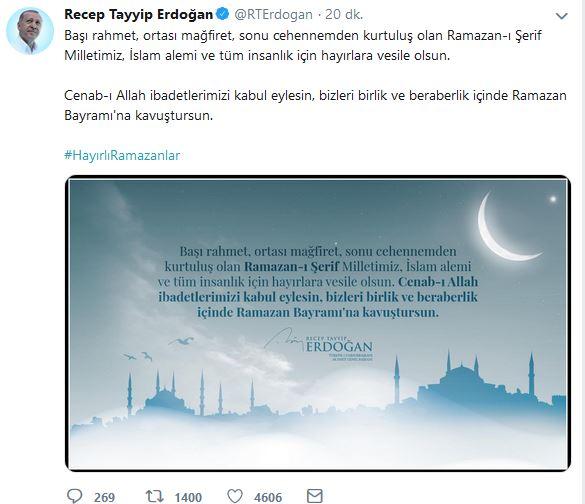
Task: Like the tweet with the heart icon
Action: point(235,497)
